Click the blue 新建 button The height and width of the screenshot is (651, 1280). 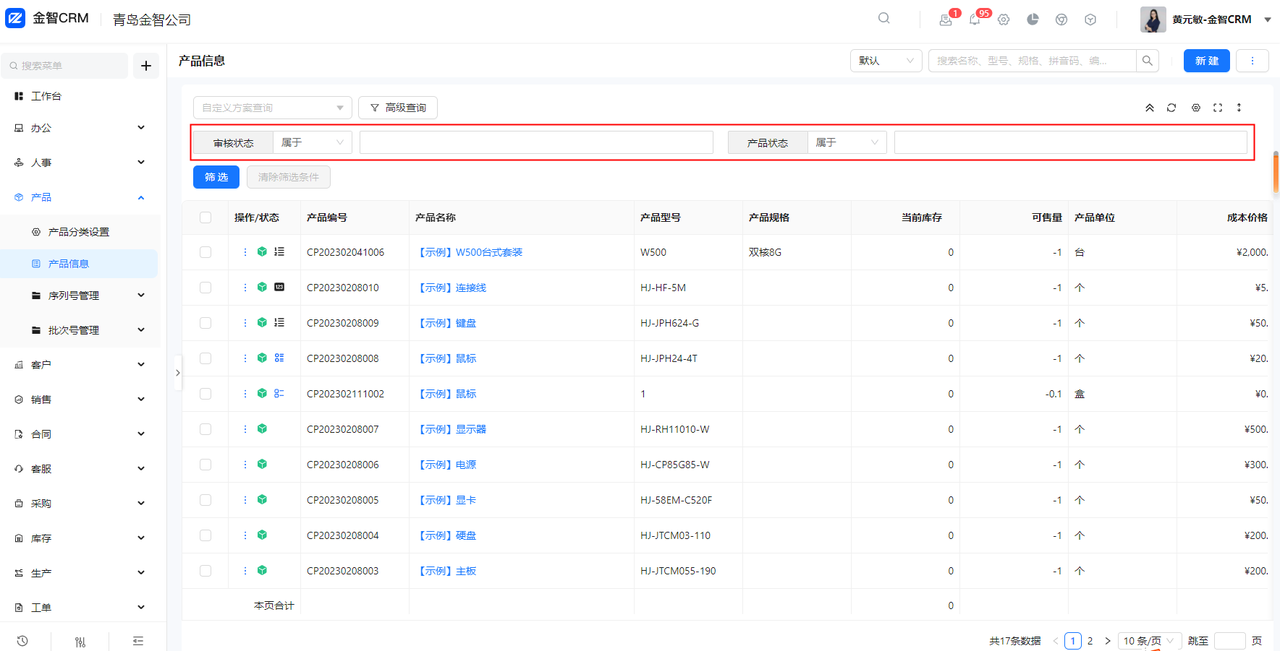tap(1207, 60)
